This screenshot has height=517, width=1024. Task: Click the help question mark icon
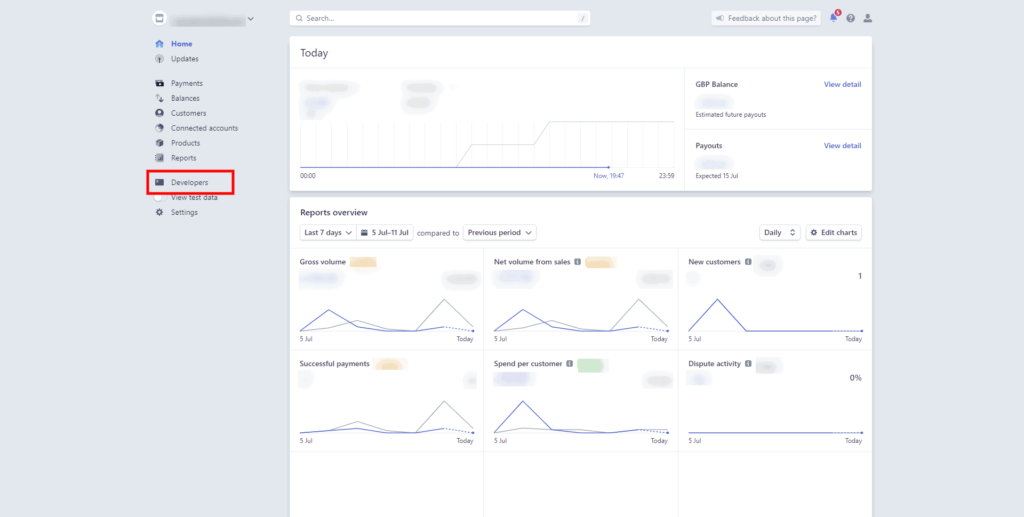point(850,18)
